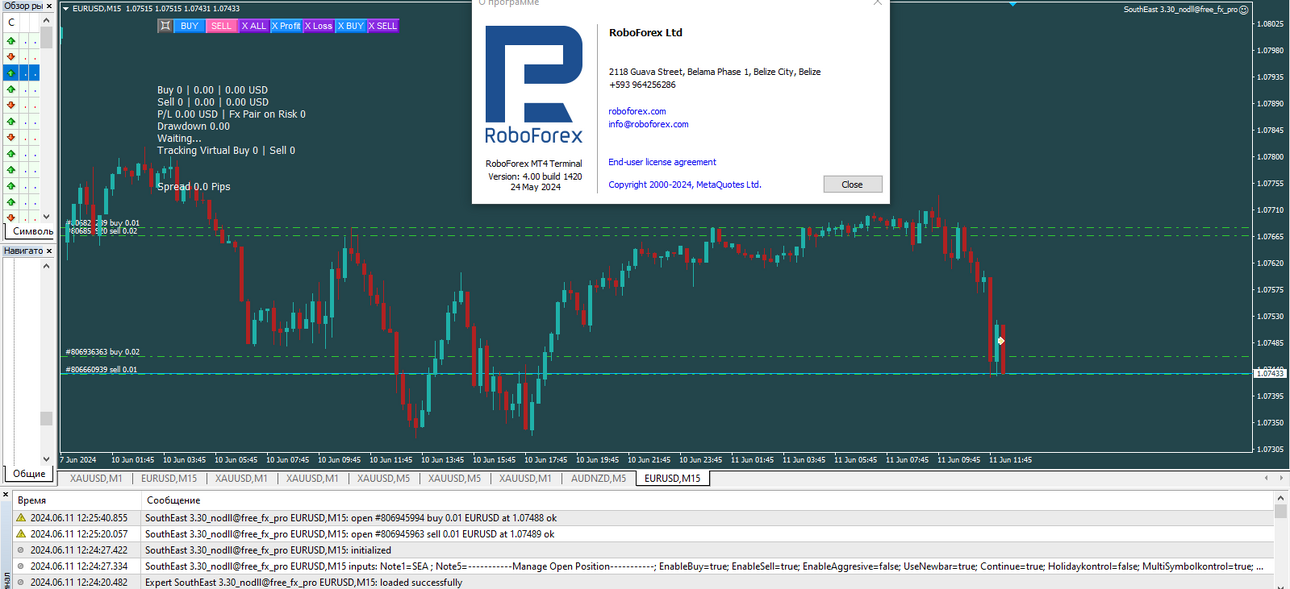
Task: Close the Navigator panel
Action: [48, 251]
